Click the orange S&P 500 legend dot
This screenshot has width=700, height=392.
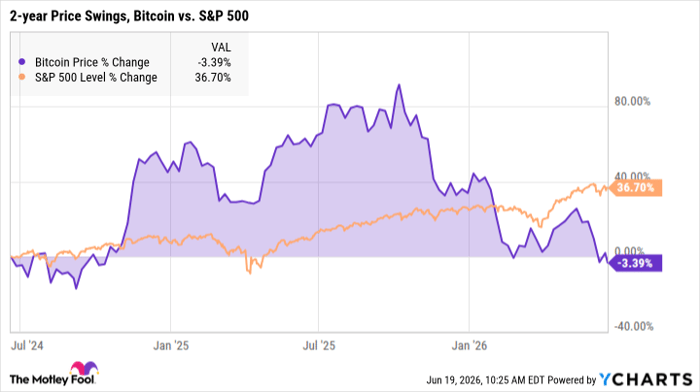22,77
